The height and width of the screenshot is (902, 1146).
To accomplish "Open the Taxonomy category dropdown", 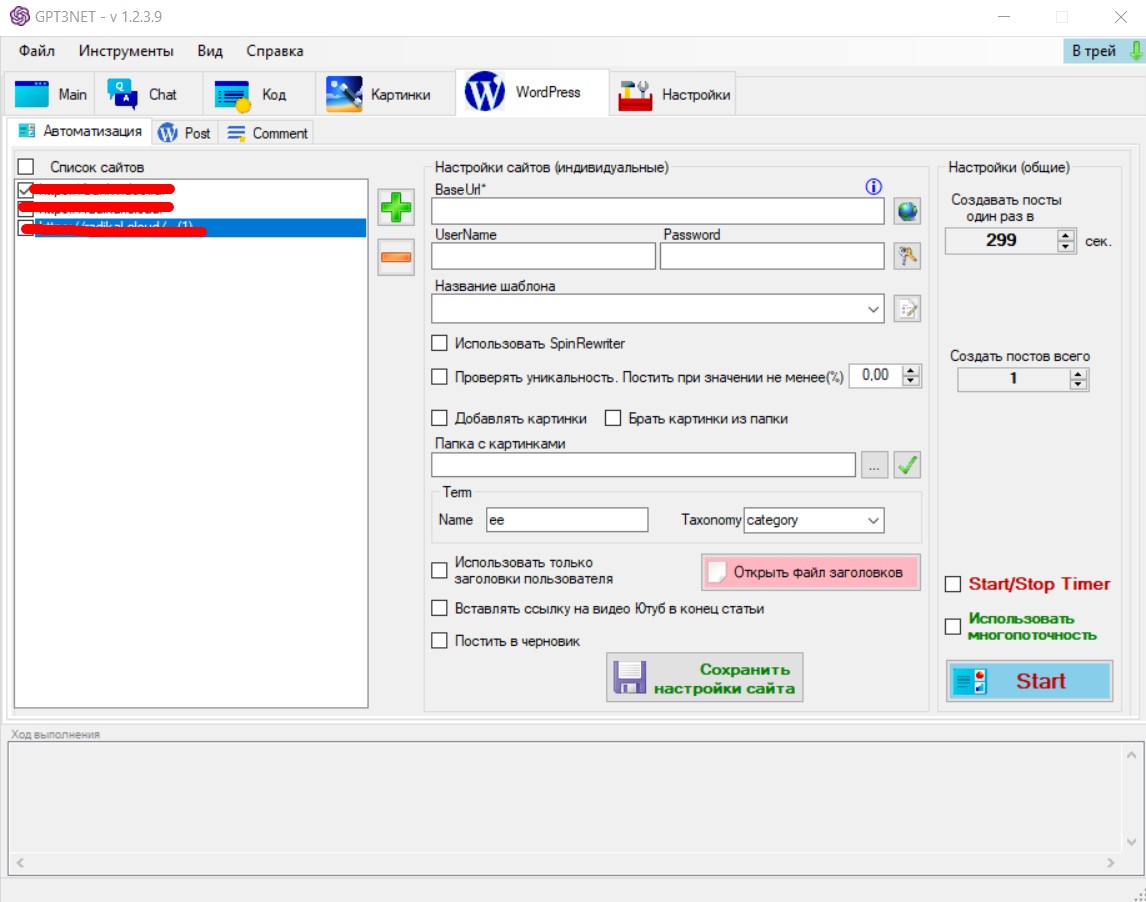I will pyautogui.click(x=873, y=520).
